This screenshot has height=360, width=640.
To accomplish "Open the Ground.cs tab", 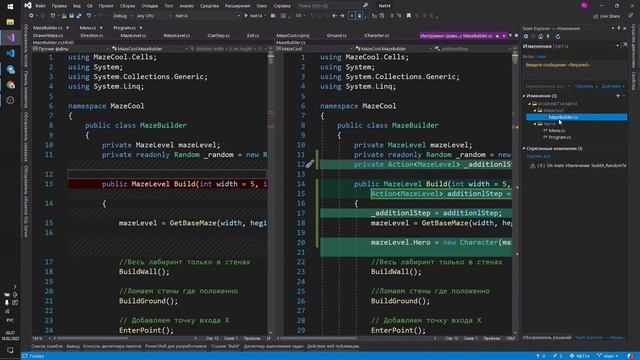I will tap(336, 36).
